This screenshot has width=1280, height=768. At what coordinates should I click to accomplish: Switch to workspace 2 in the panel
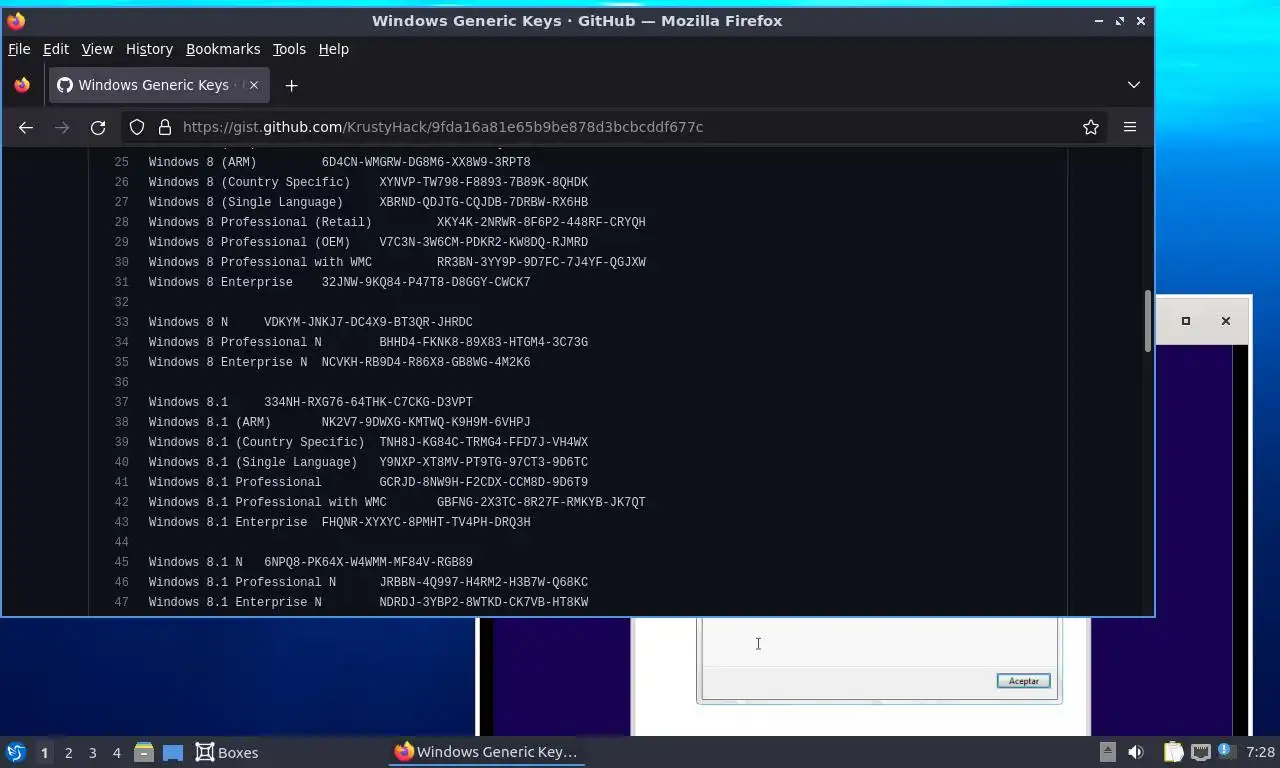point(68,752)
